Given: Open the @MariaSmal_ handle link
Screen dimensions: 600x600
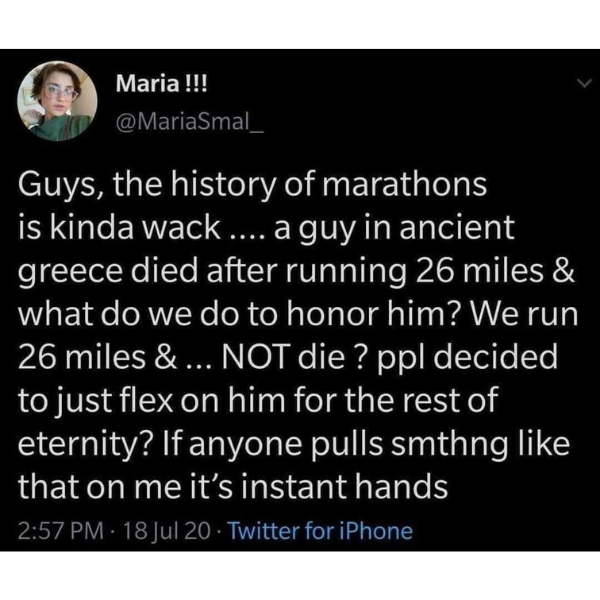Looking at the screenshot, I should coord(190,122).
